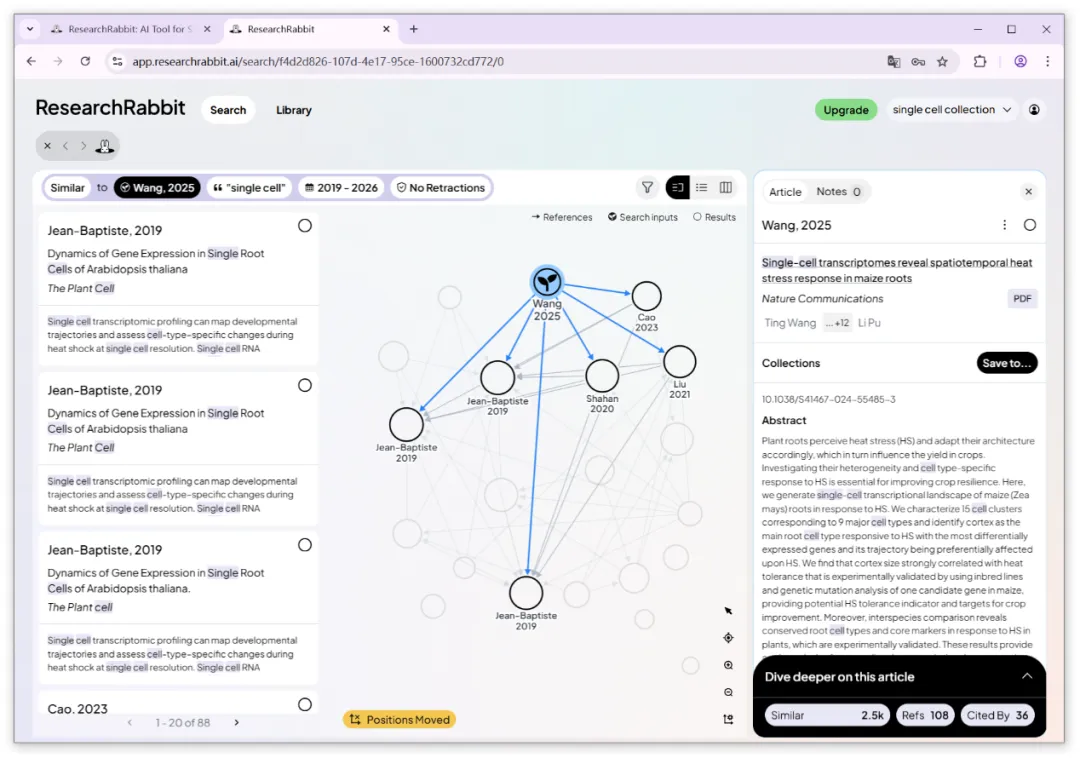Viewport: 1080px width, 758px height.
Task: Open user account icon in app header
Action: point(1034,109)
